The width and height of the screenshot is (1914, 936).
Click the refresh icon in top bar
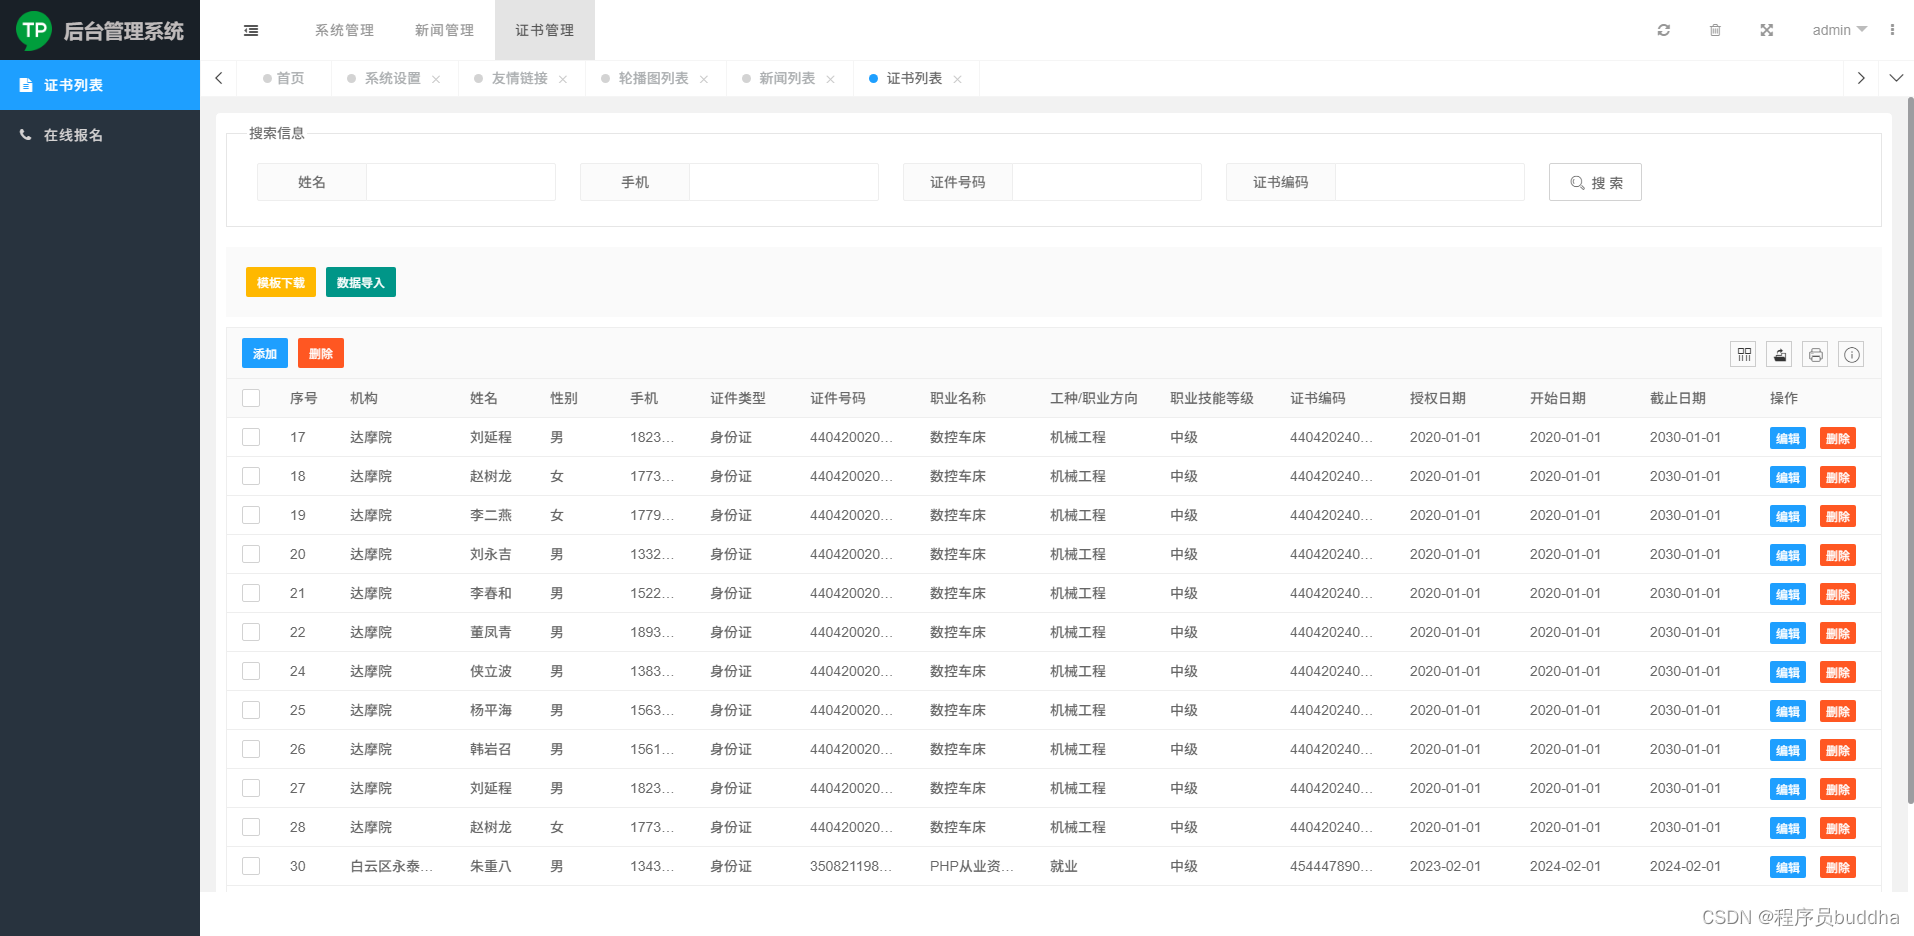(1664, 30)
